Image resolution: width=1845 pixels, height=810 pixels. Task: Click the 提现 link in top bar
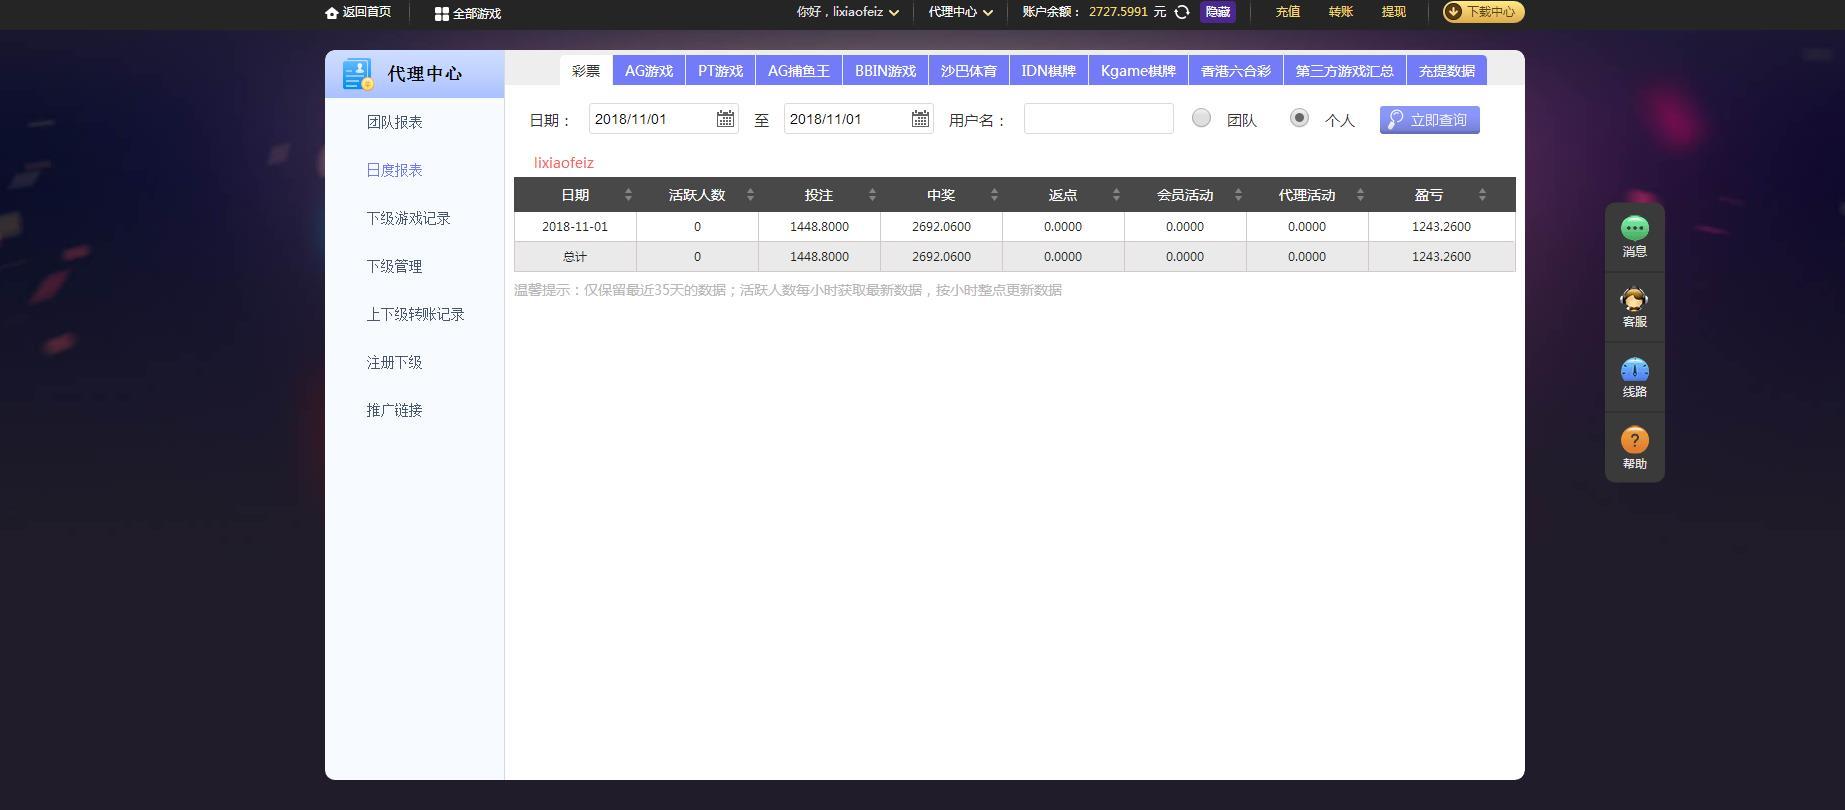coord(1394,12)
